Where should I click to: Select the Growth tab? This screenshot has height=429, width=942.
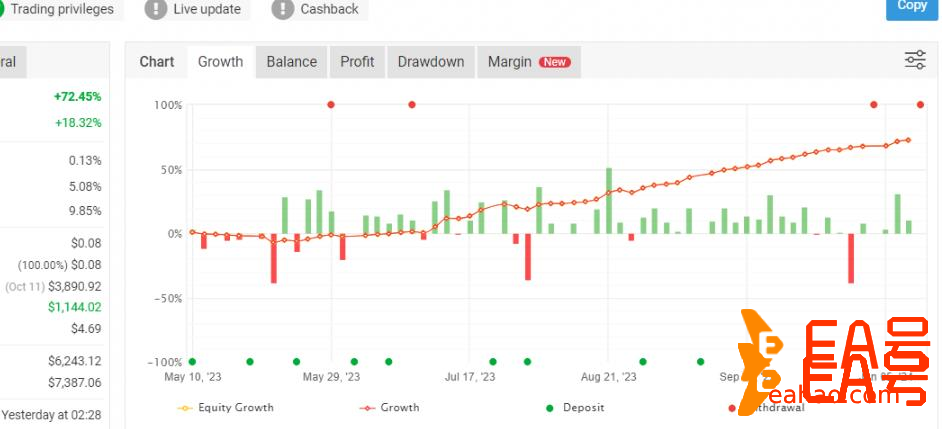click(x=220, y=62)
